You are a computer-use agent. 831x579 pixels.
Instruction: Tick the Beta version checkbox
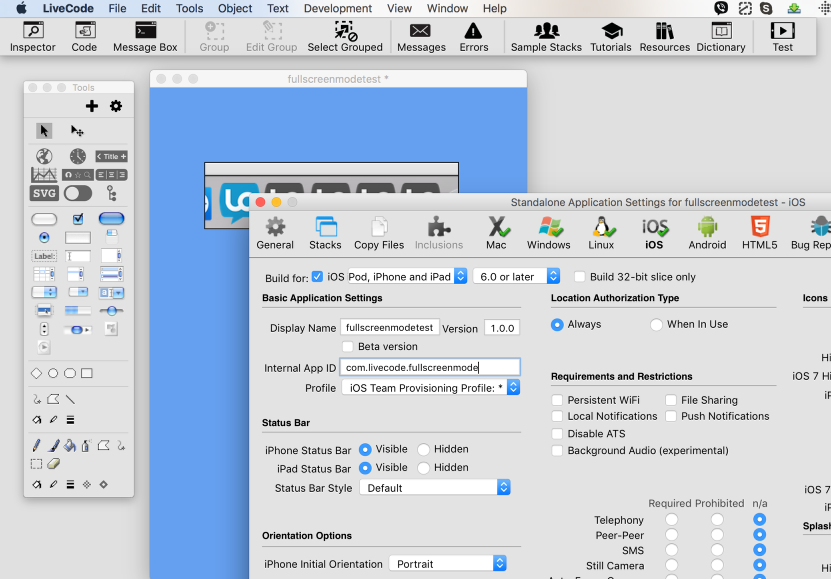[x=348, y=346]
